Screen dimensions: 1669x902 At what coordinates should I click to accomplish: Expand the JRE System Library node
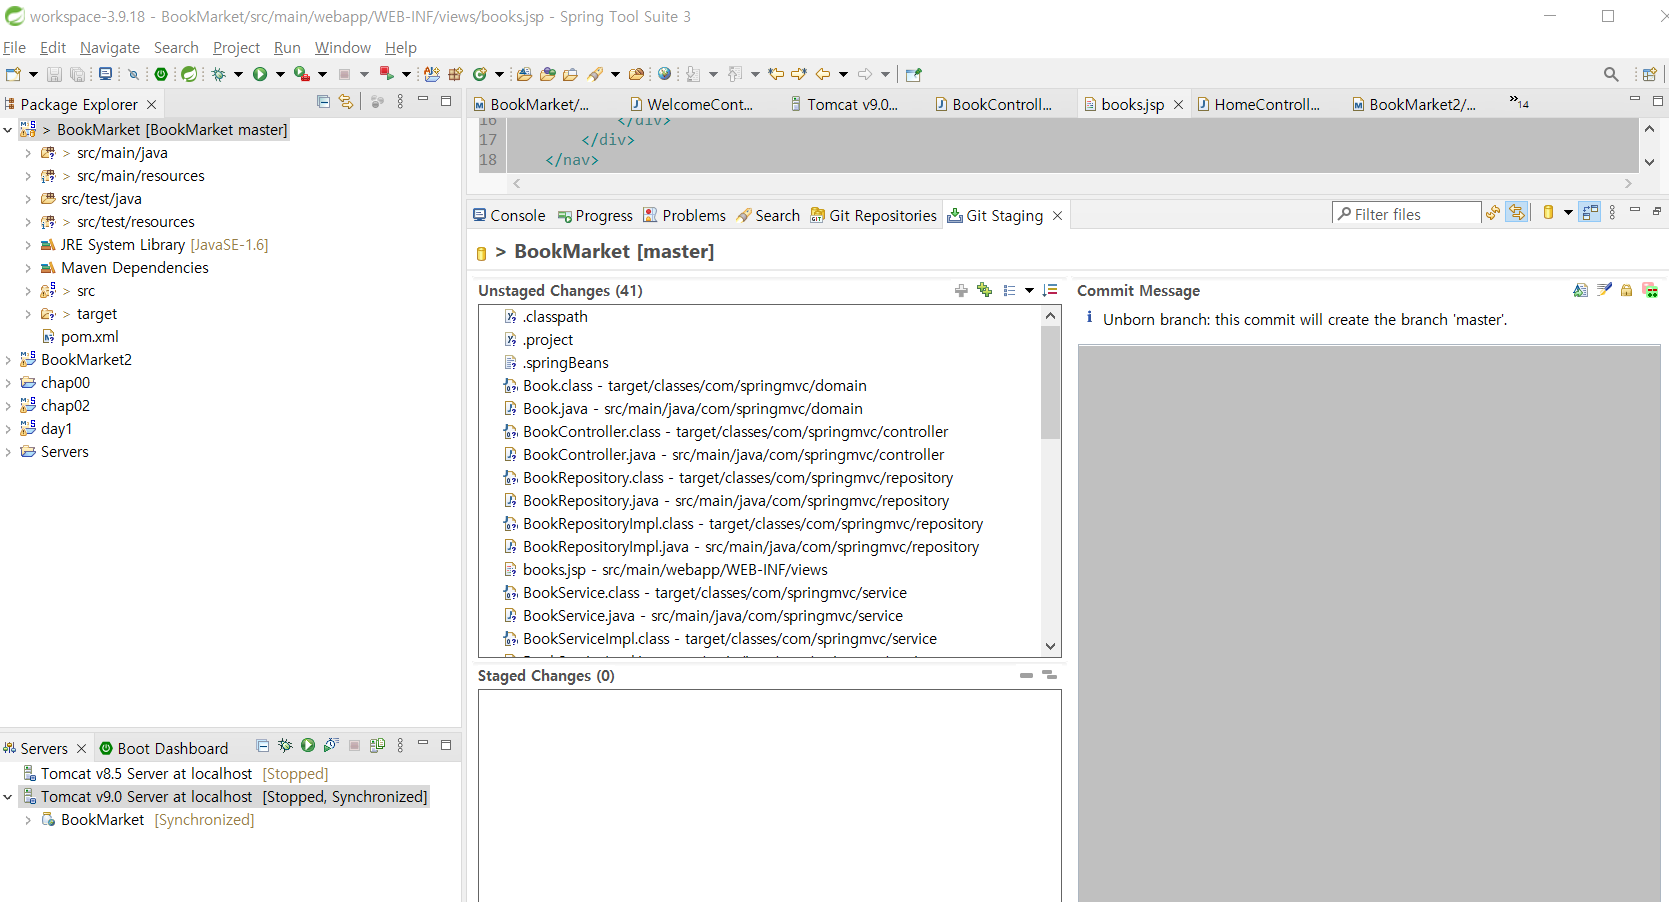[x=28, y=245]
